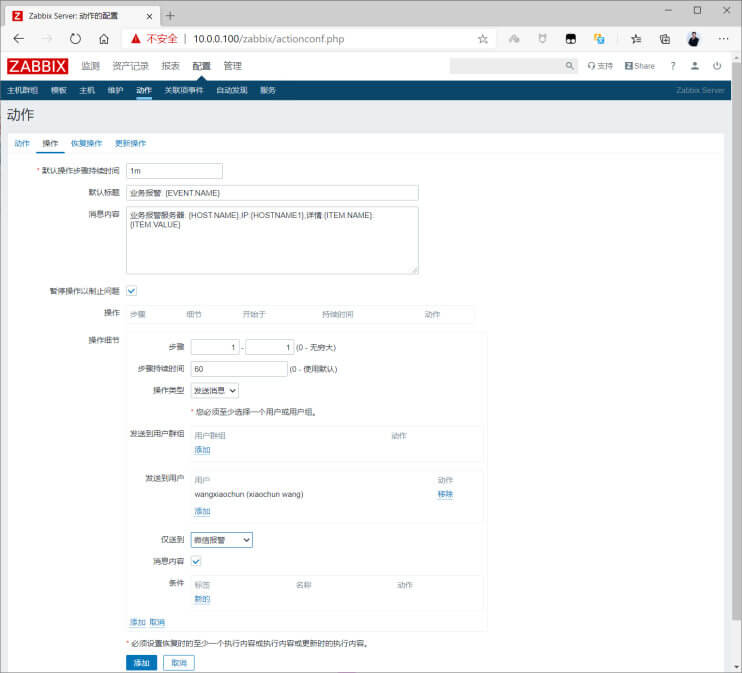Open new browser tab with plus
The image size is (742, 673).
[x=170, y=16]
